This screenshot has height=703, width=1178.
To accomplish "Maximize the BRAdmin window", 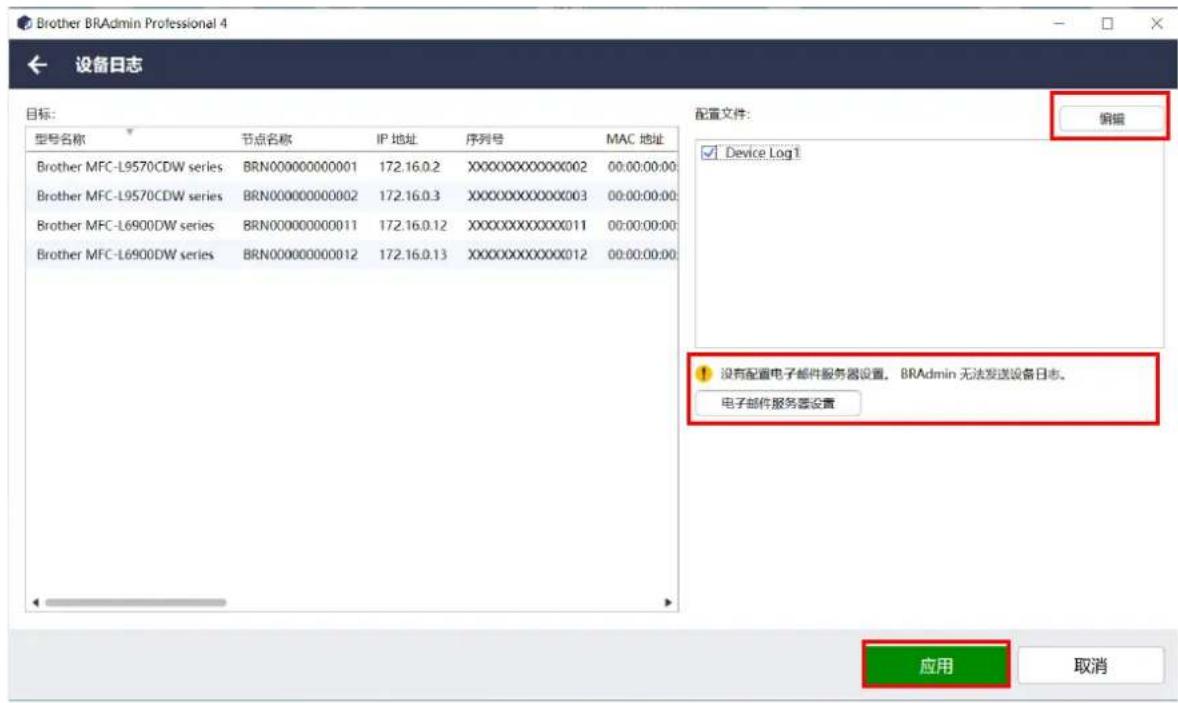I will click(1107, 23).
